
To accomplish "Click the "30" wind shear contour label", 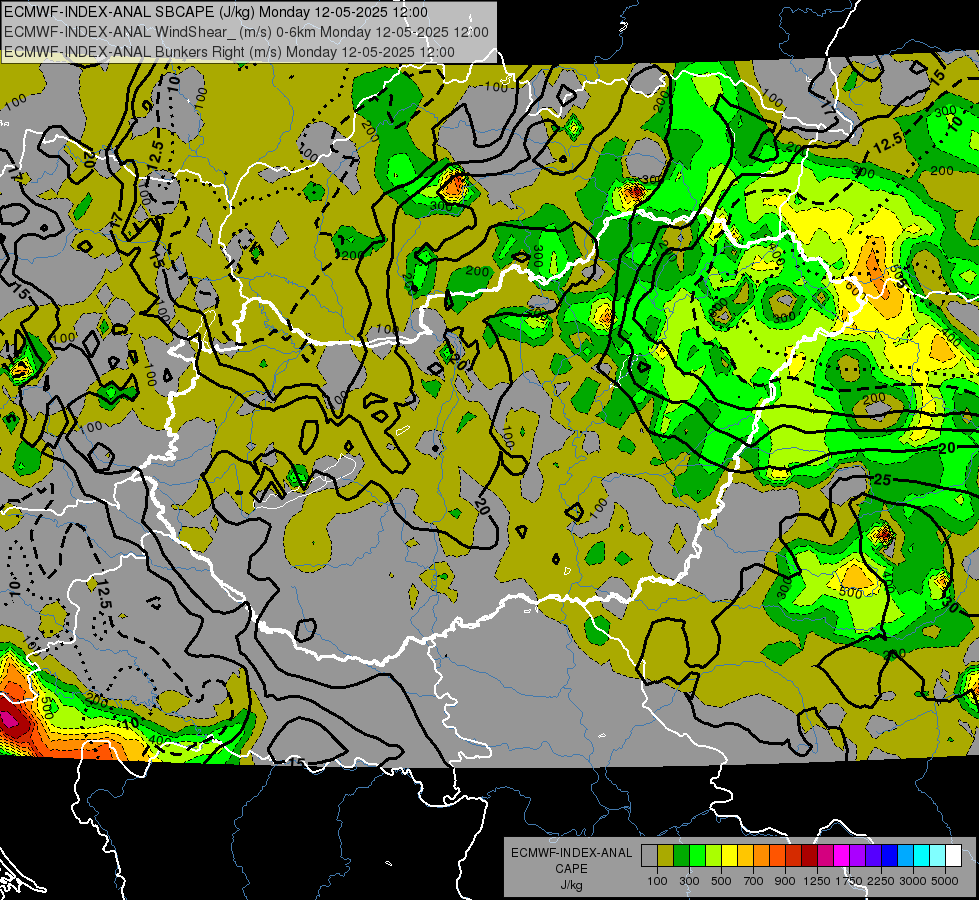I will click(x=950, y=605).
